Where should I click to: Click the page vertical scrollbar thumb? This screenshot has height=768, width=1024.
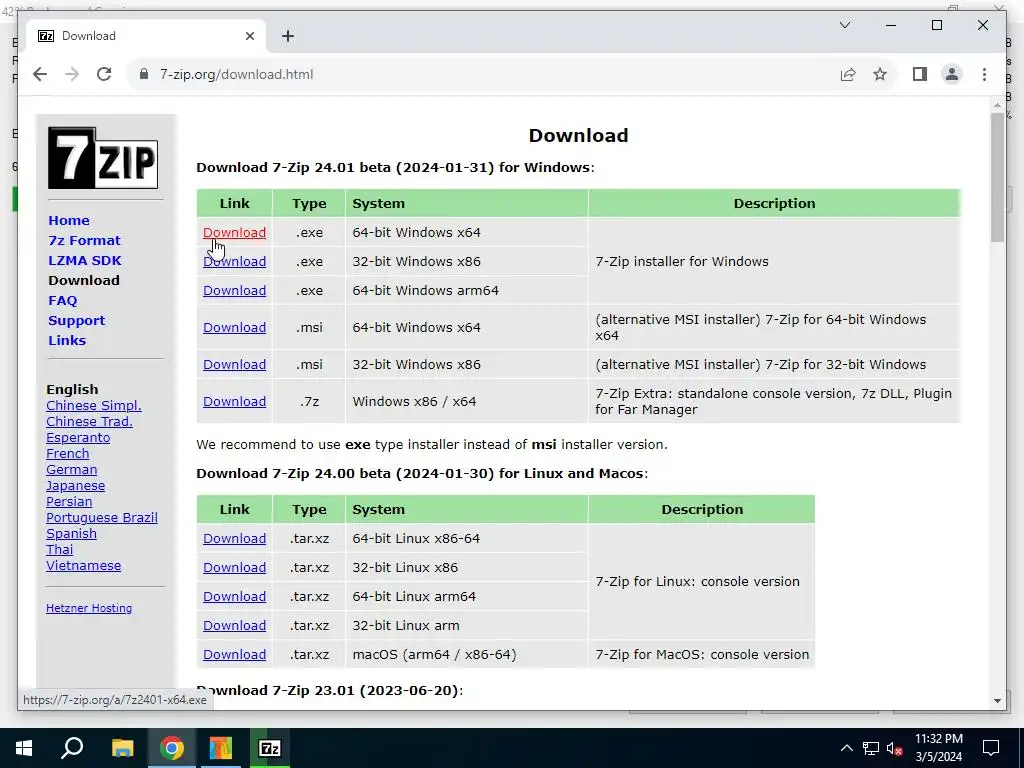pos(997,177)
